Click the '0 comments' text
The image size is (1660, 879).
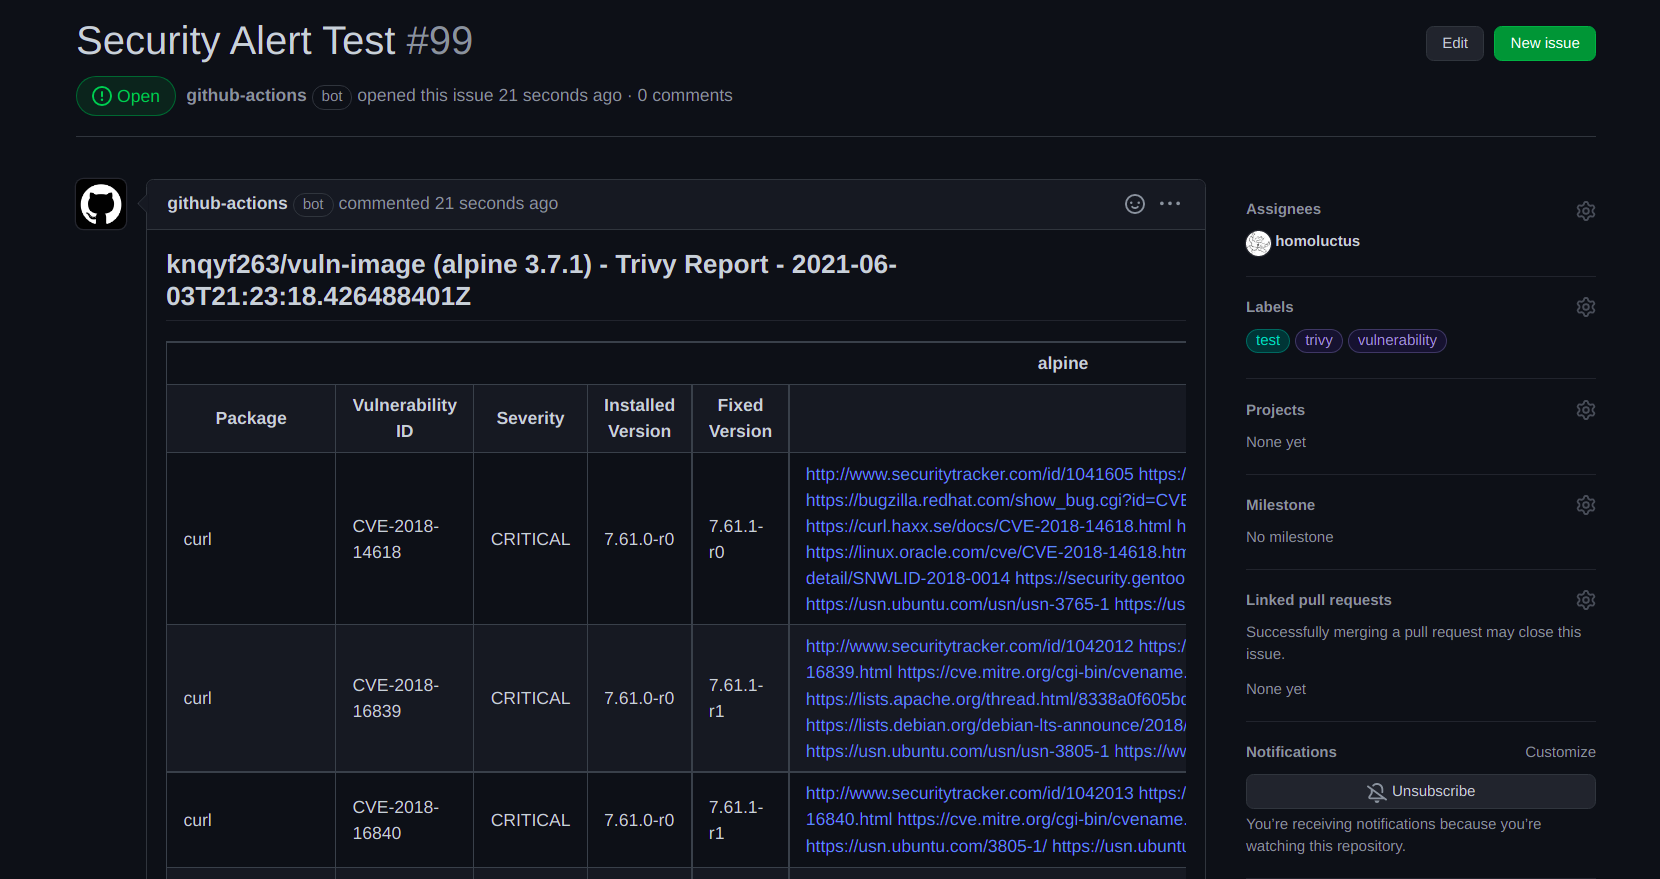tap(685, 95)
